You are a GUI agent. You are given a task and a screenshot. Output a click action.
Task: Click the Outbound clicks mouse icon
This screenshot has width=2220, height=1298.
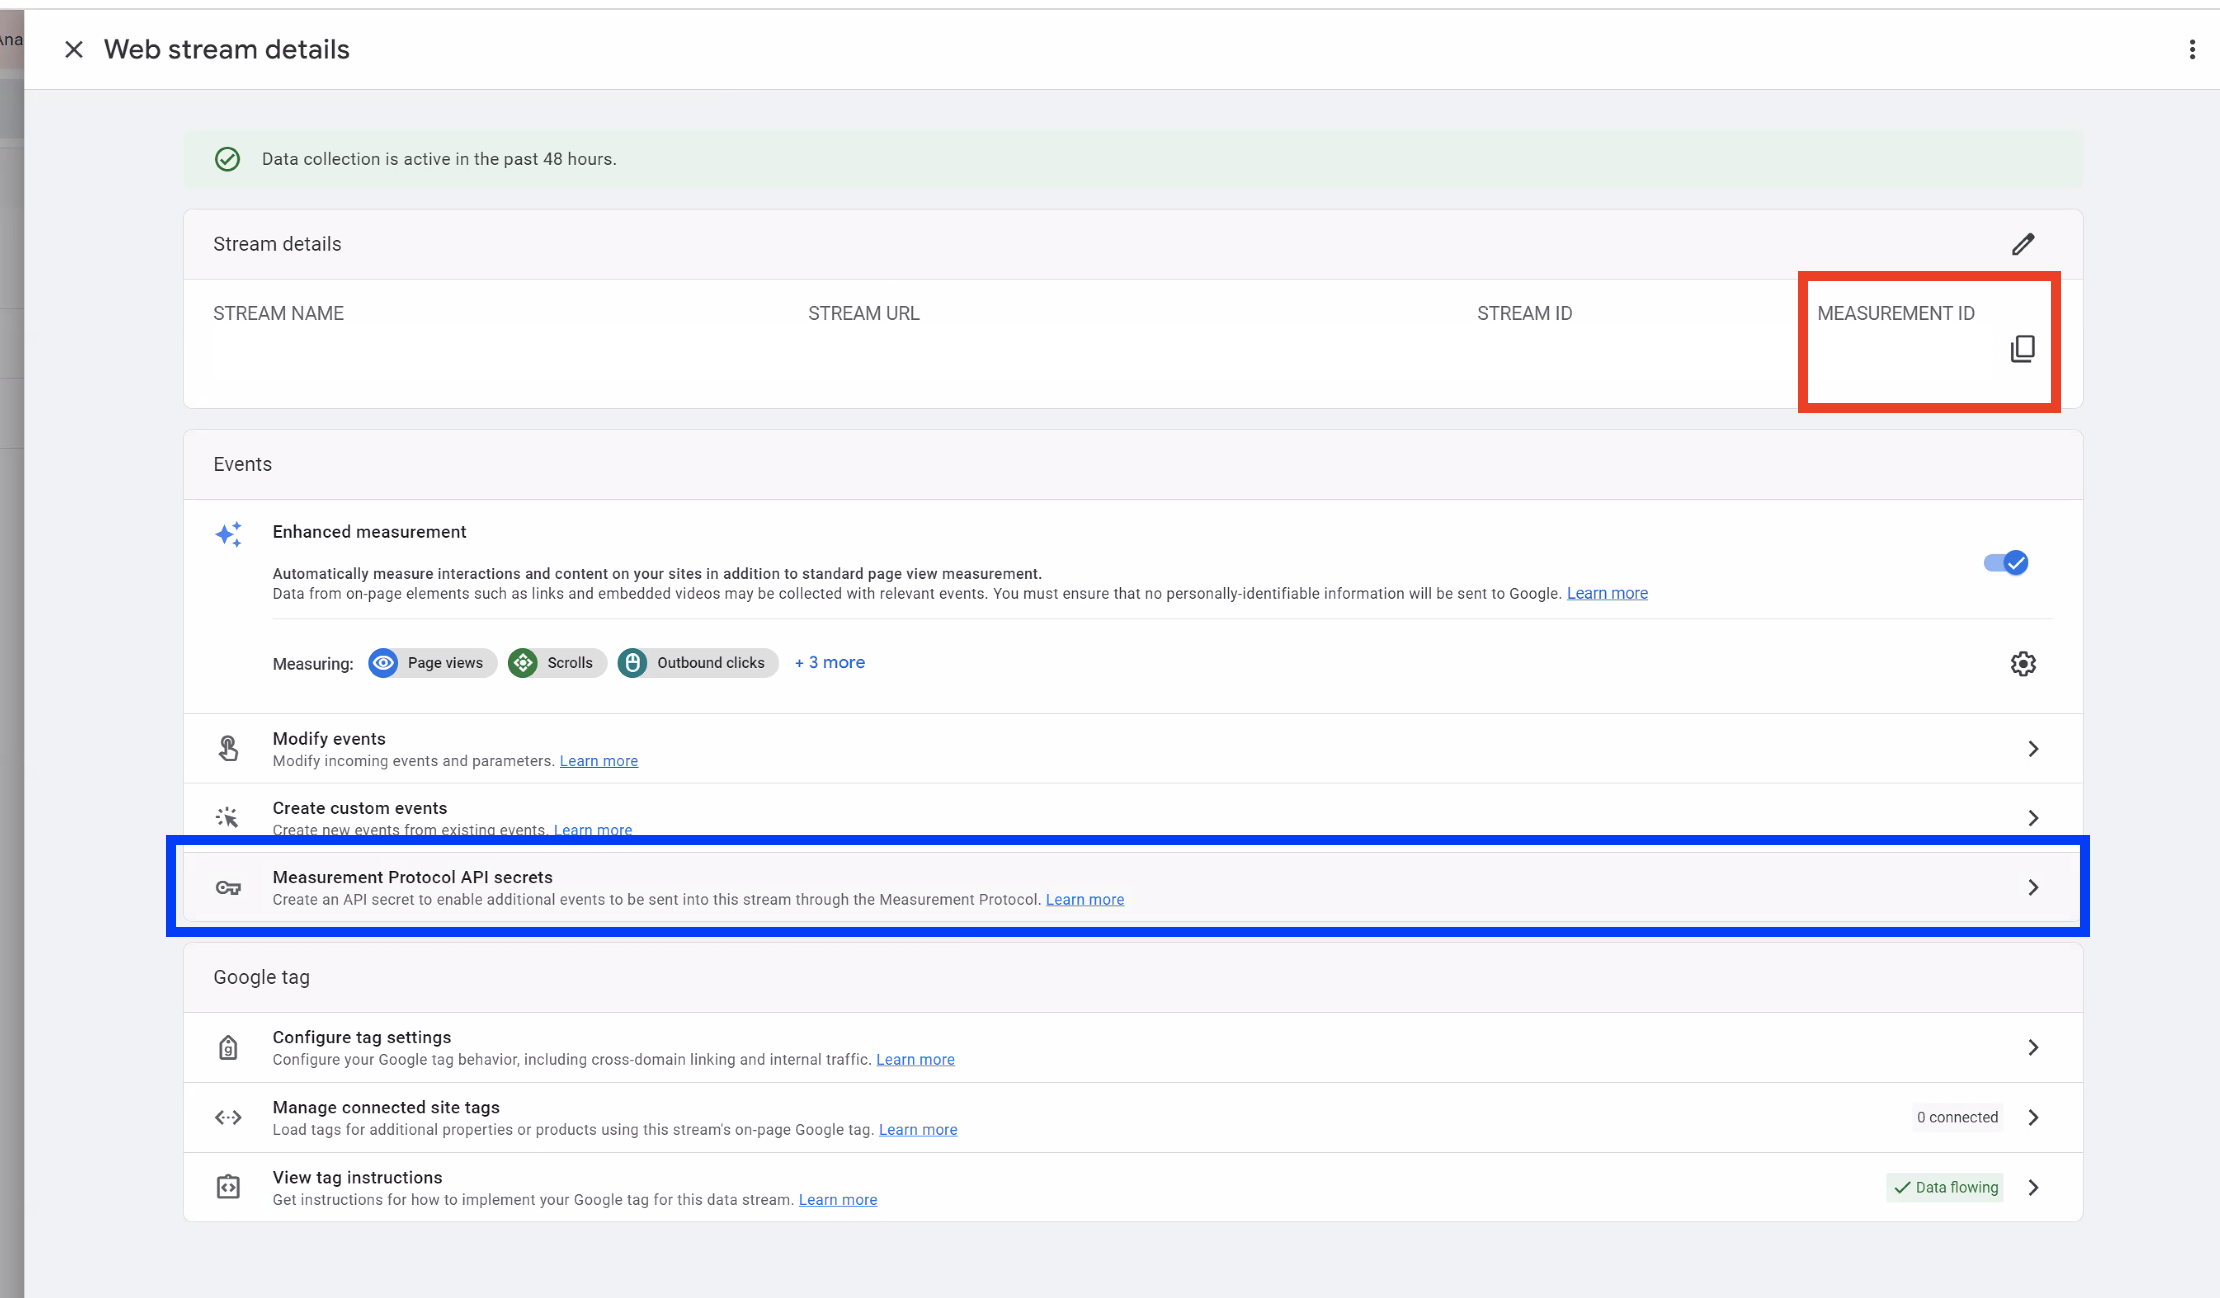tap(632, 663)
